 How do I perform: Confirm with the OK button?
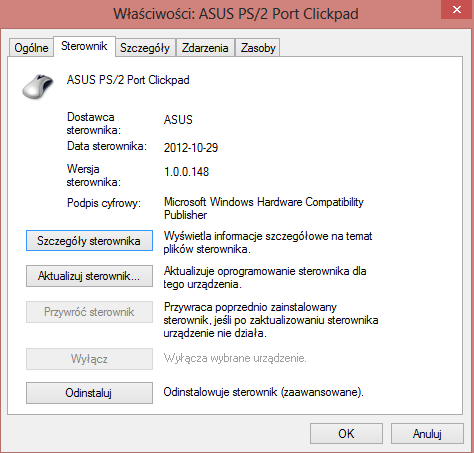(346, 434)
